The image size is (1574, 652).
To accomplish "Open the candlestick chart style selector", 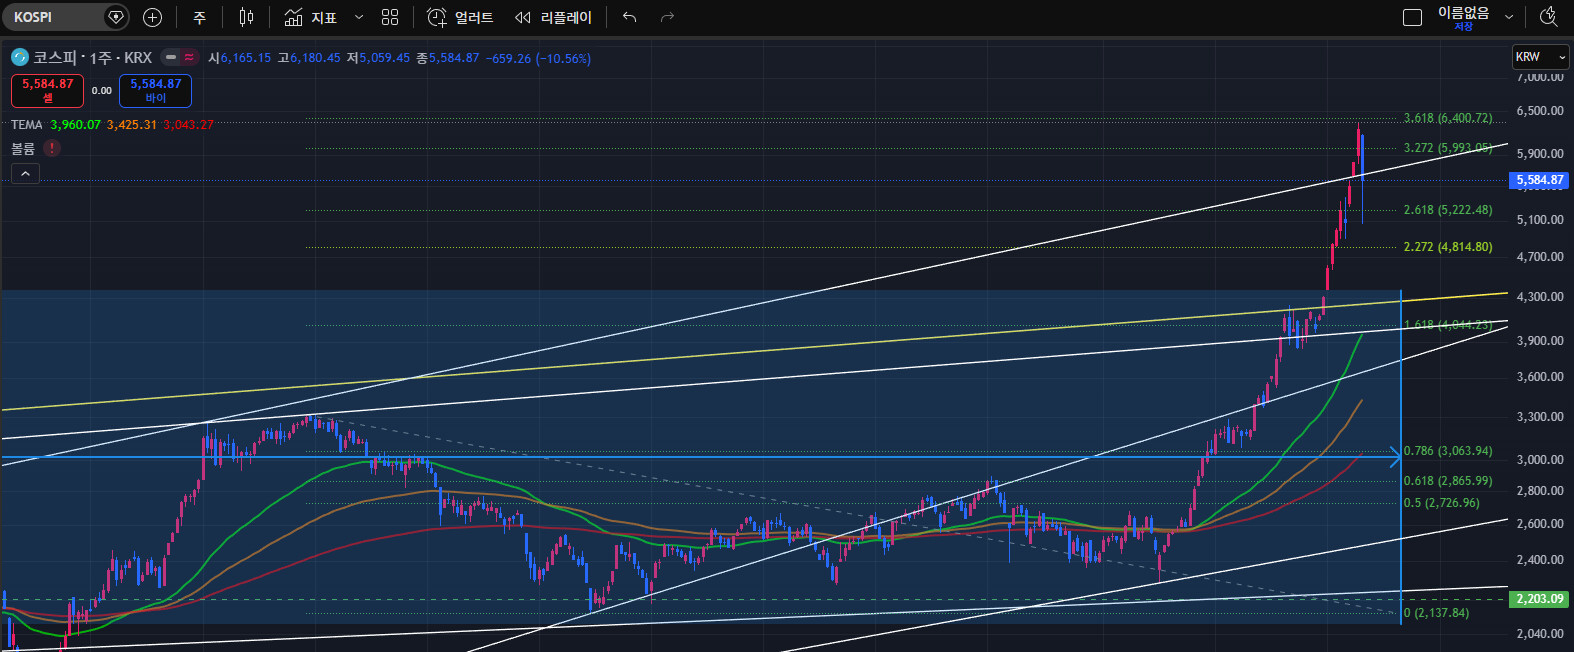I will [246, 17].
